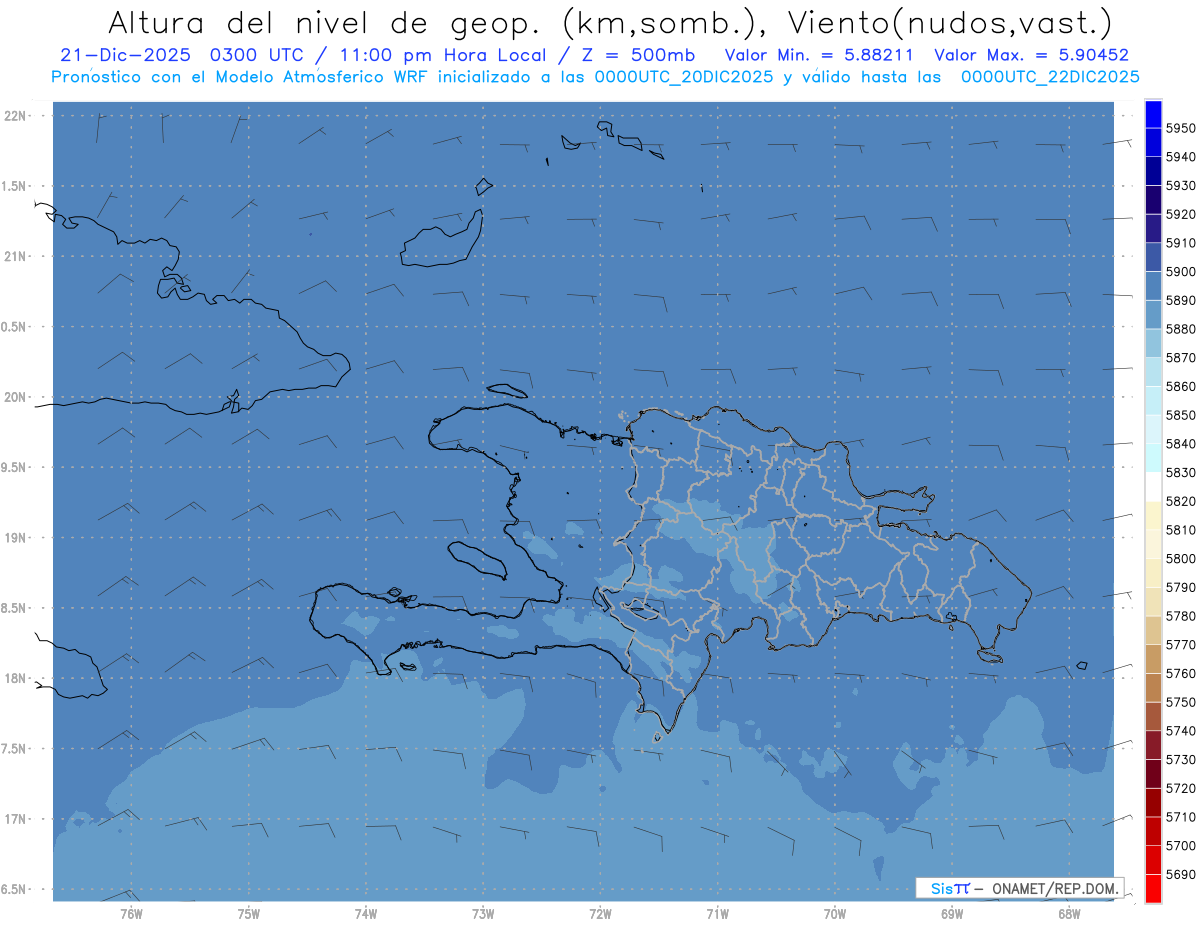Image resolution: width=1200 pixels, height=927 pixels.
Task: Click the 20N latitude axis label
Action: [x=17, y=397]
